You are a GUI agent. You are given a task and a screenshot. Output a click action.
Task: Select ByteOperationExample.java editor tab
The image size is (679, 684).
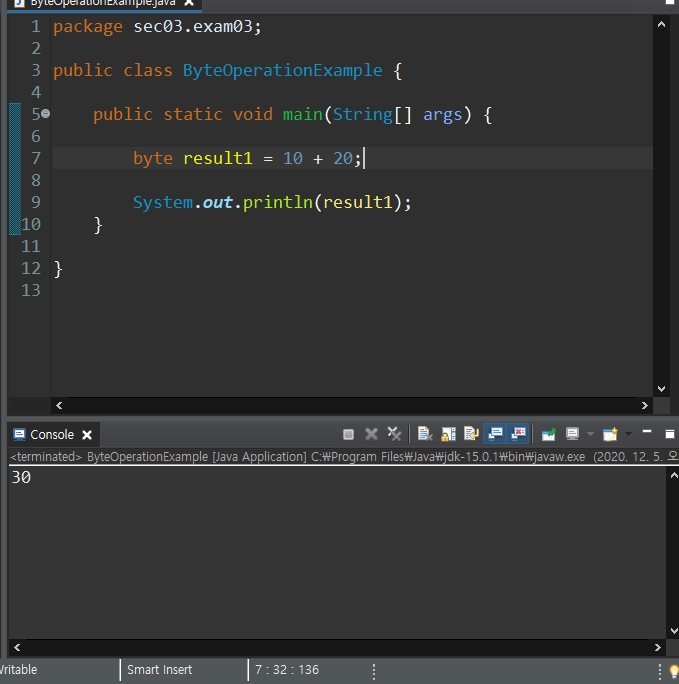(x=103, y=3)
